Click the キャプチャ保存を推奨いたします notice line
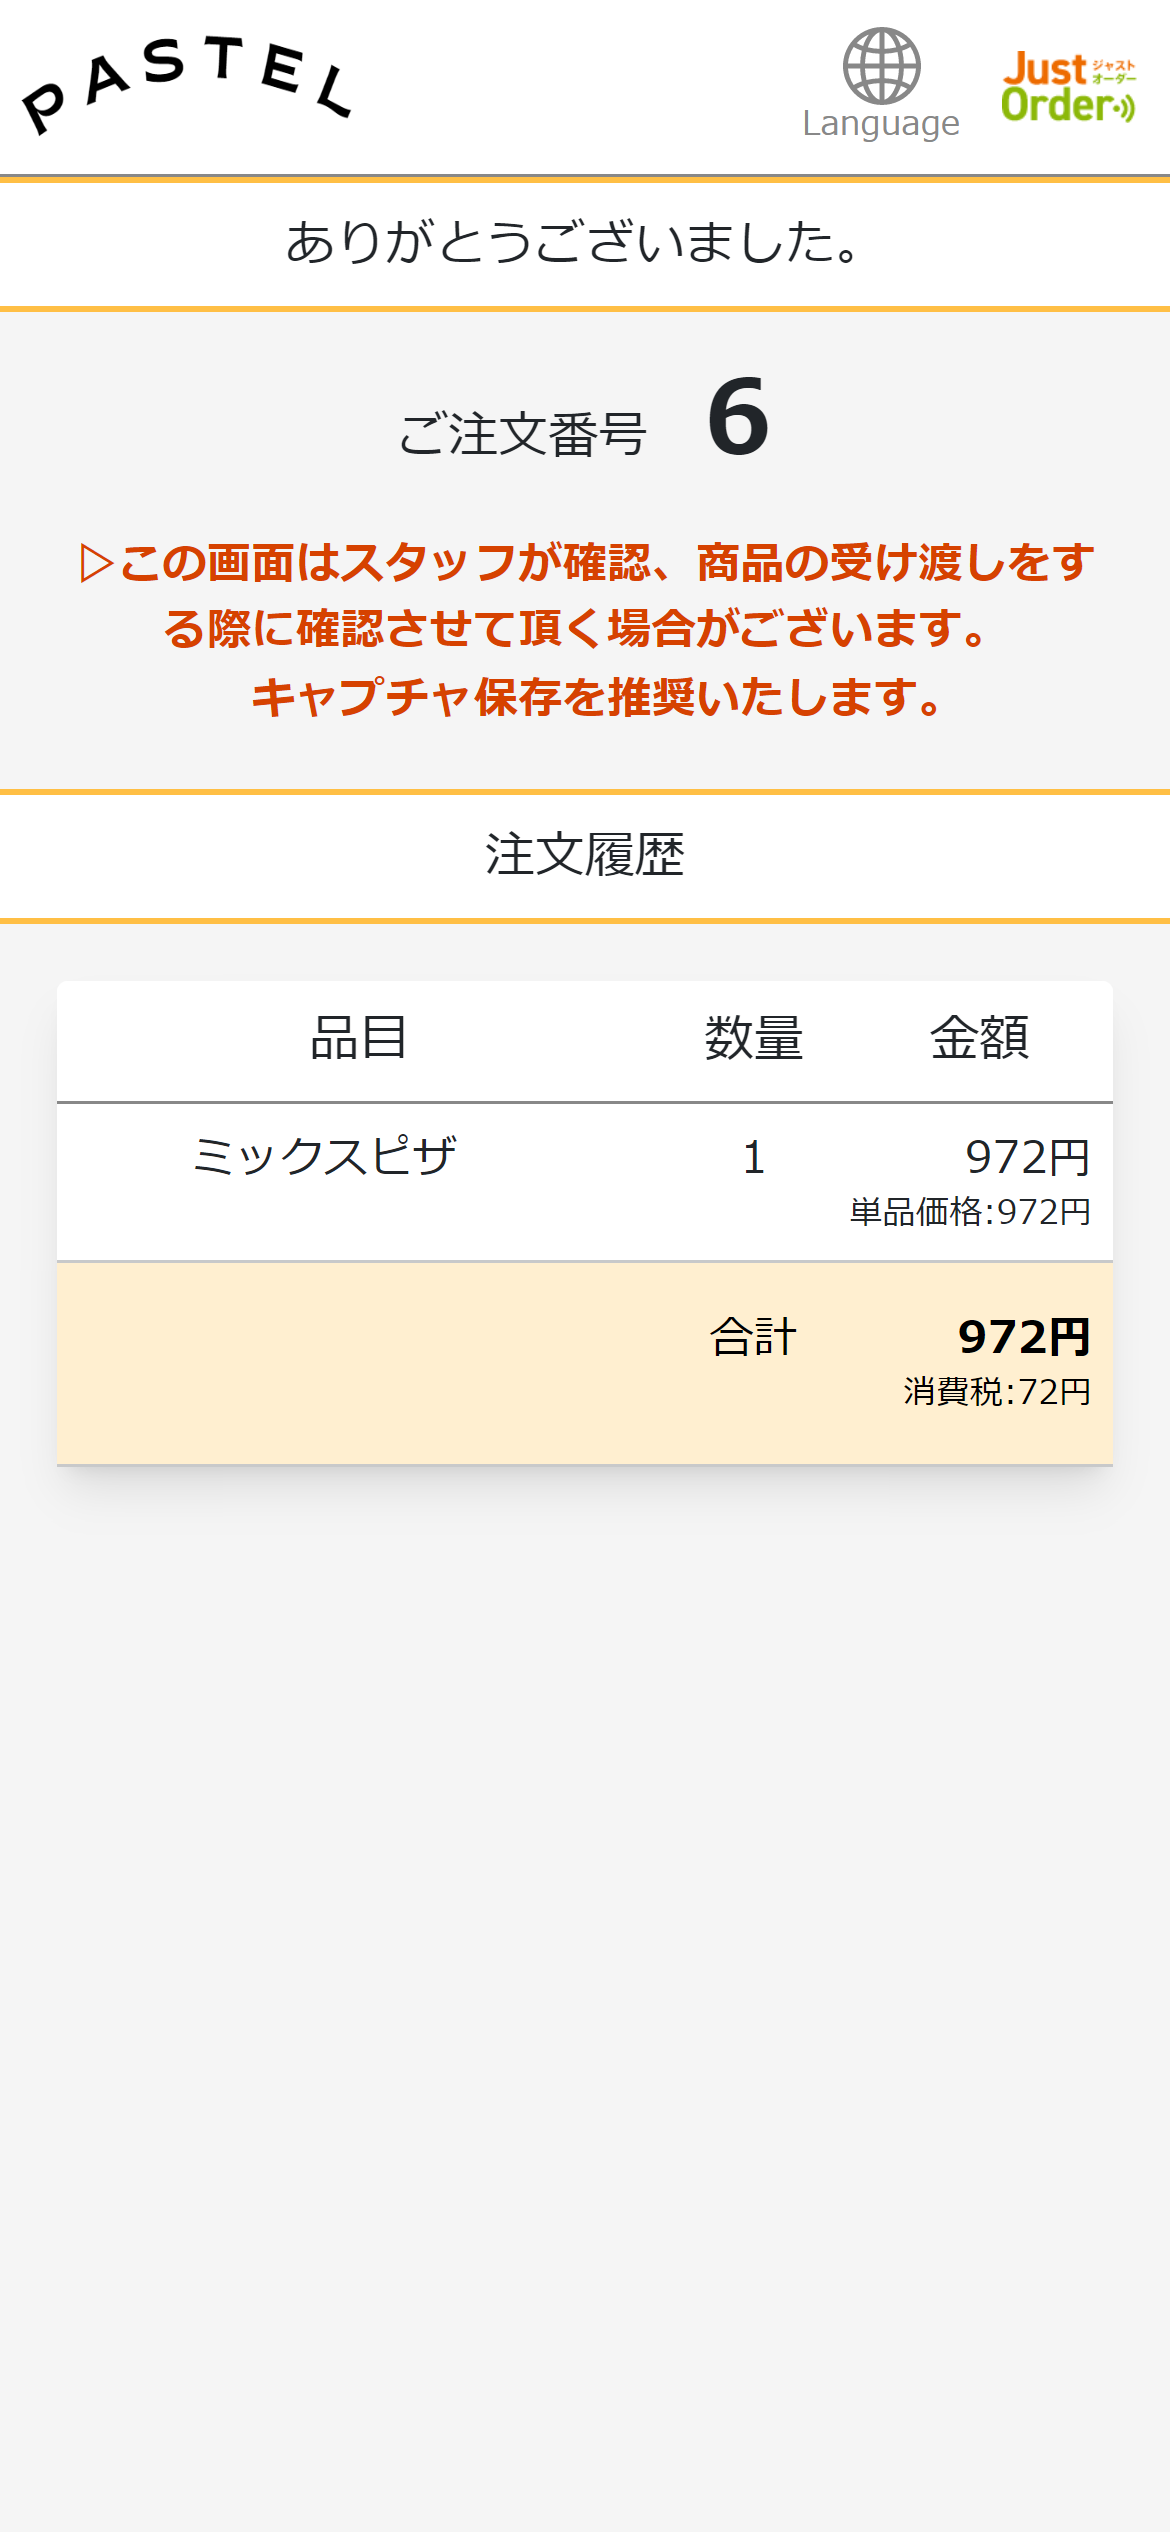This screenshot has height=2532, width=1170. click(x=597, y=697)
